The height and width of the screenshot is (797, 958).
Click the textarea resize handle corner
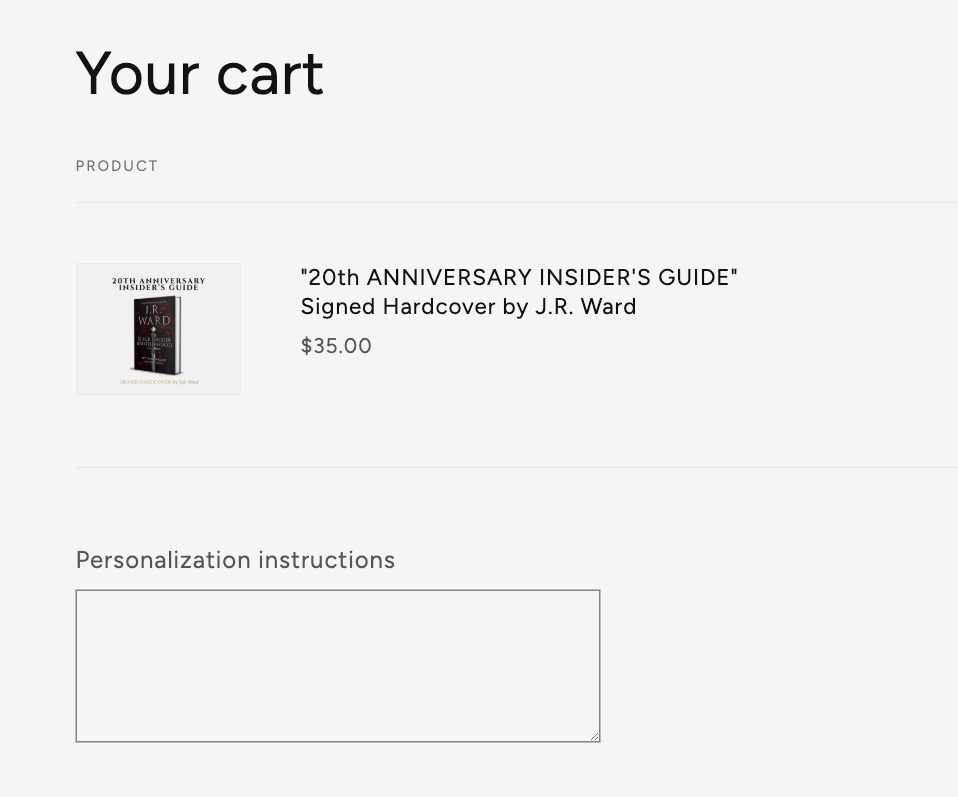594,736
